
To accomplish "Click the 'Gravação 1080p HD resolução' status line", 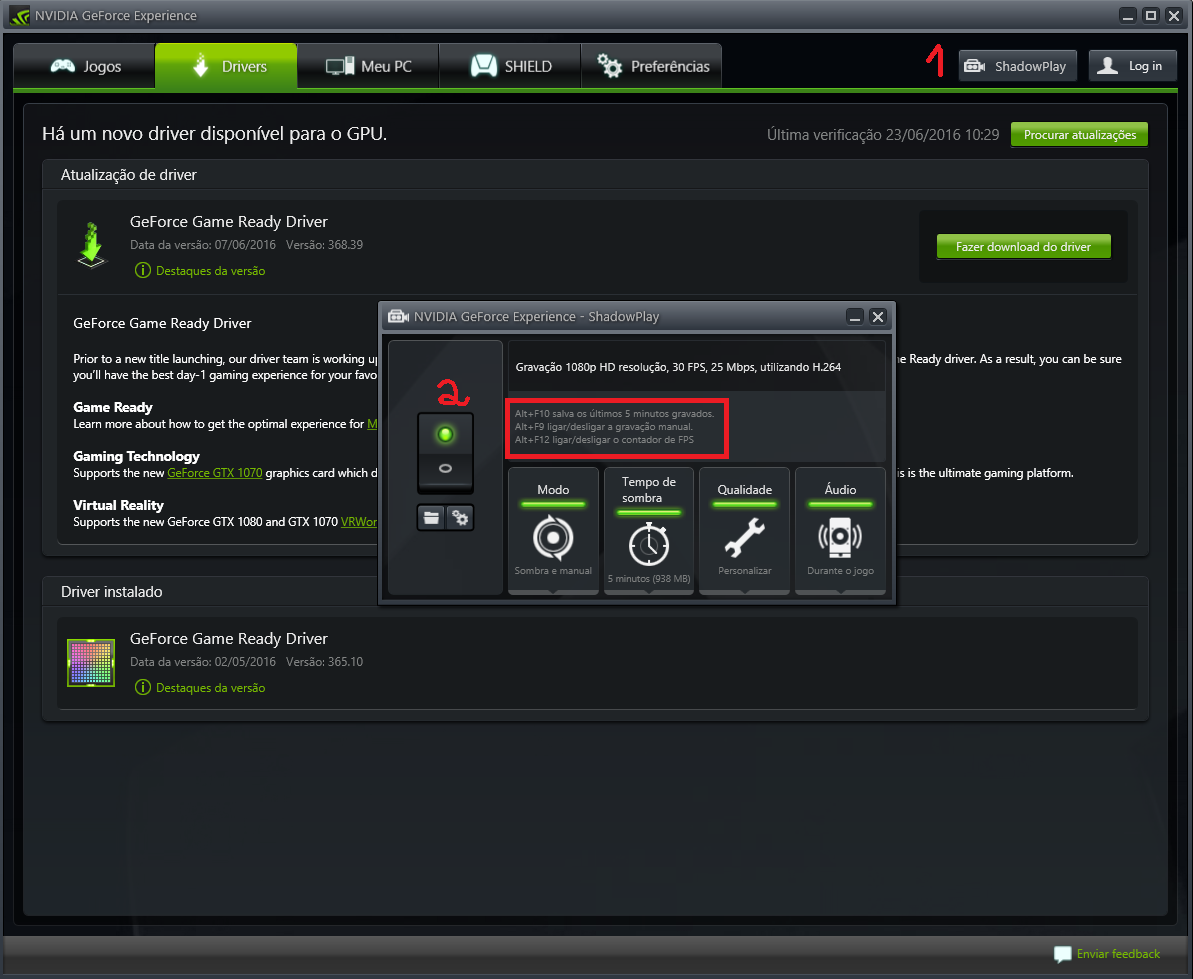I will [x=678, y=367].
